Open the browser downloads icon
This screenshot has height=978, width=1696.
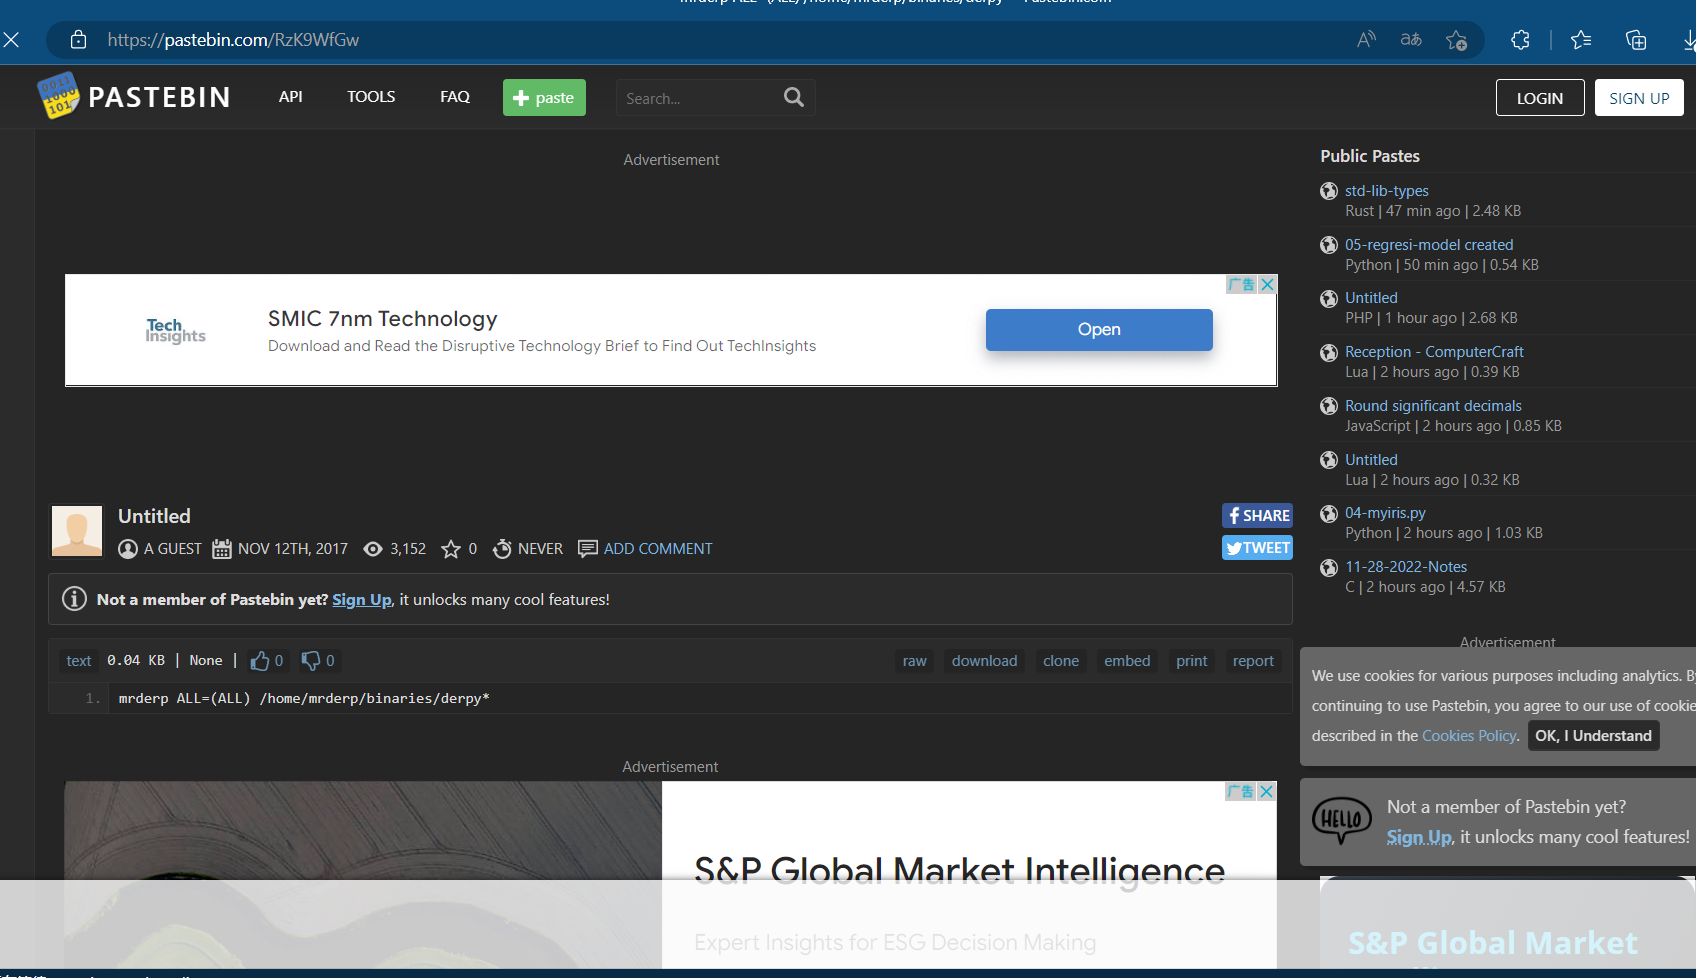click(x=1688, y=40)
